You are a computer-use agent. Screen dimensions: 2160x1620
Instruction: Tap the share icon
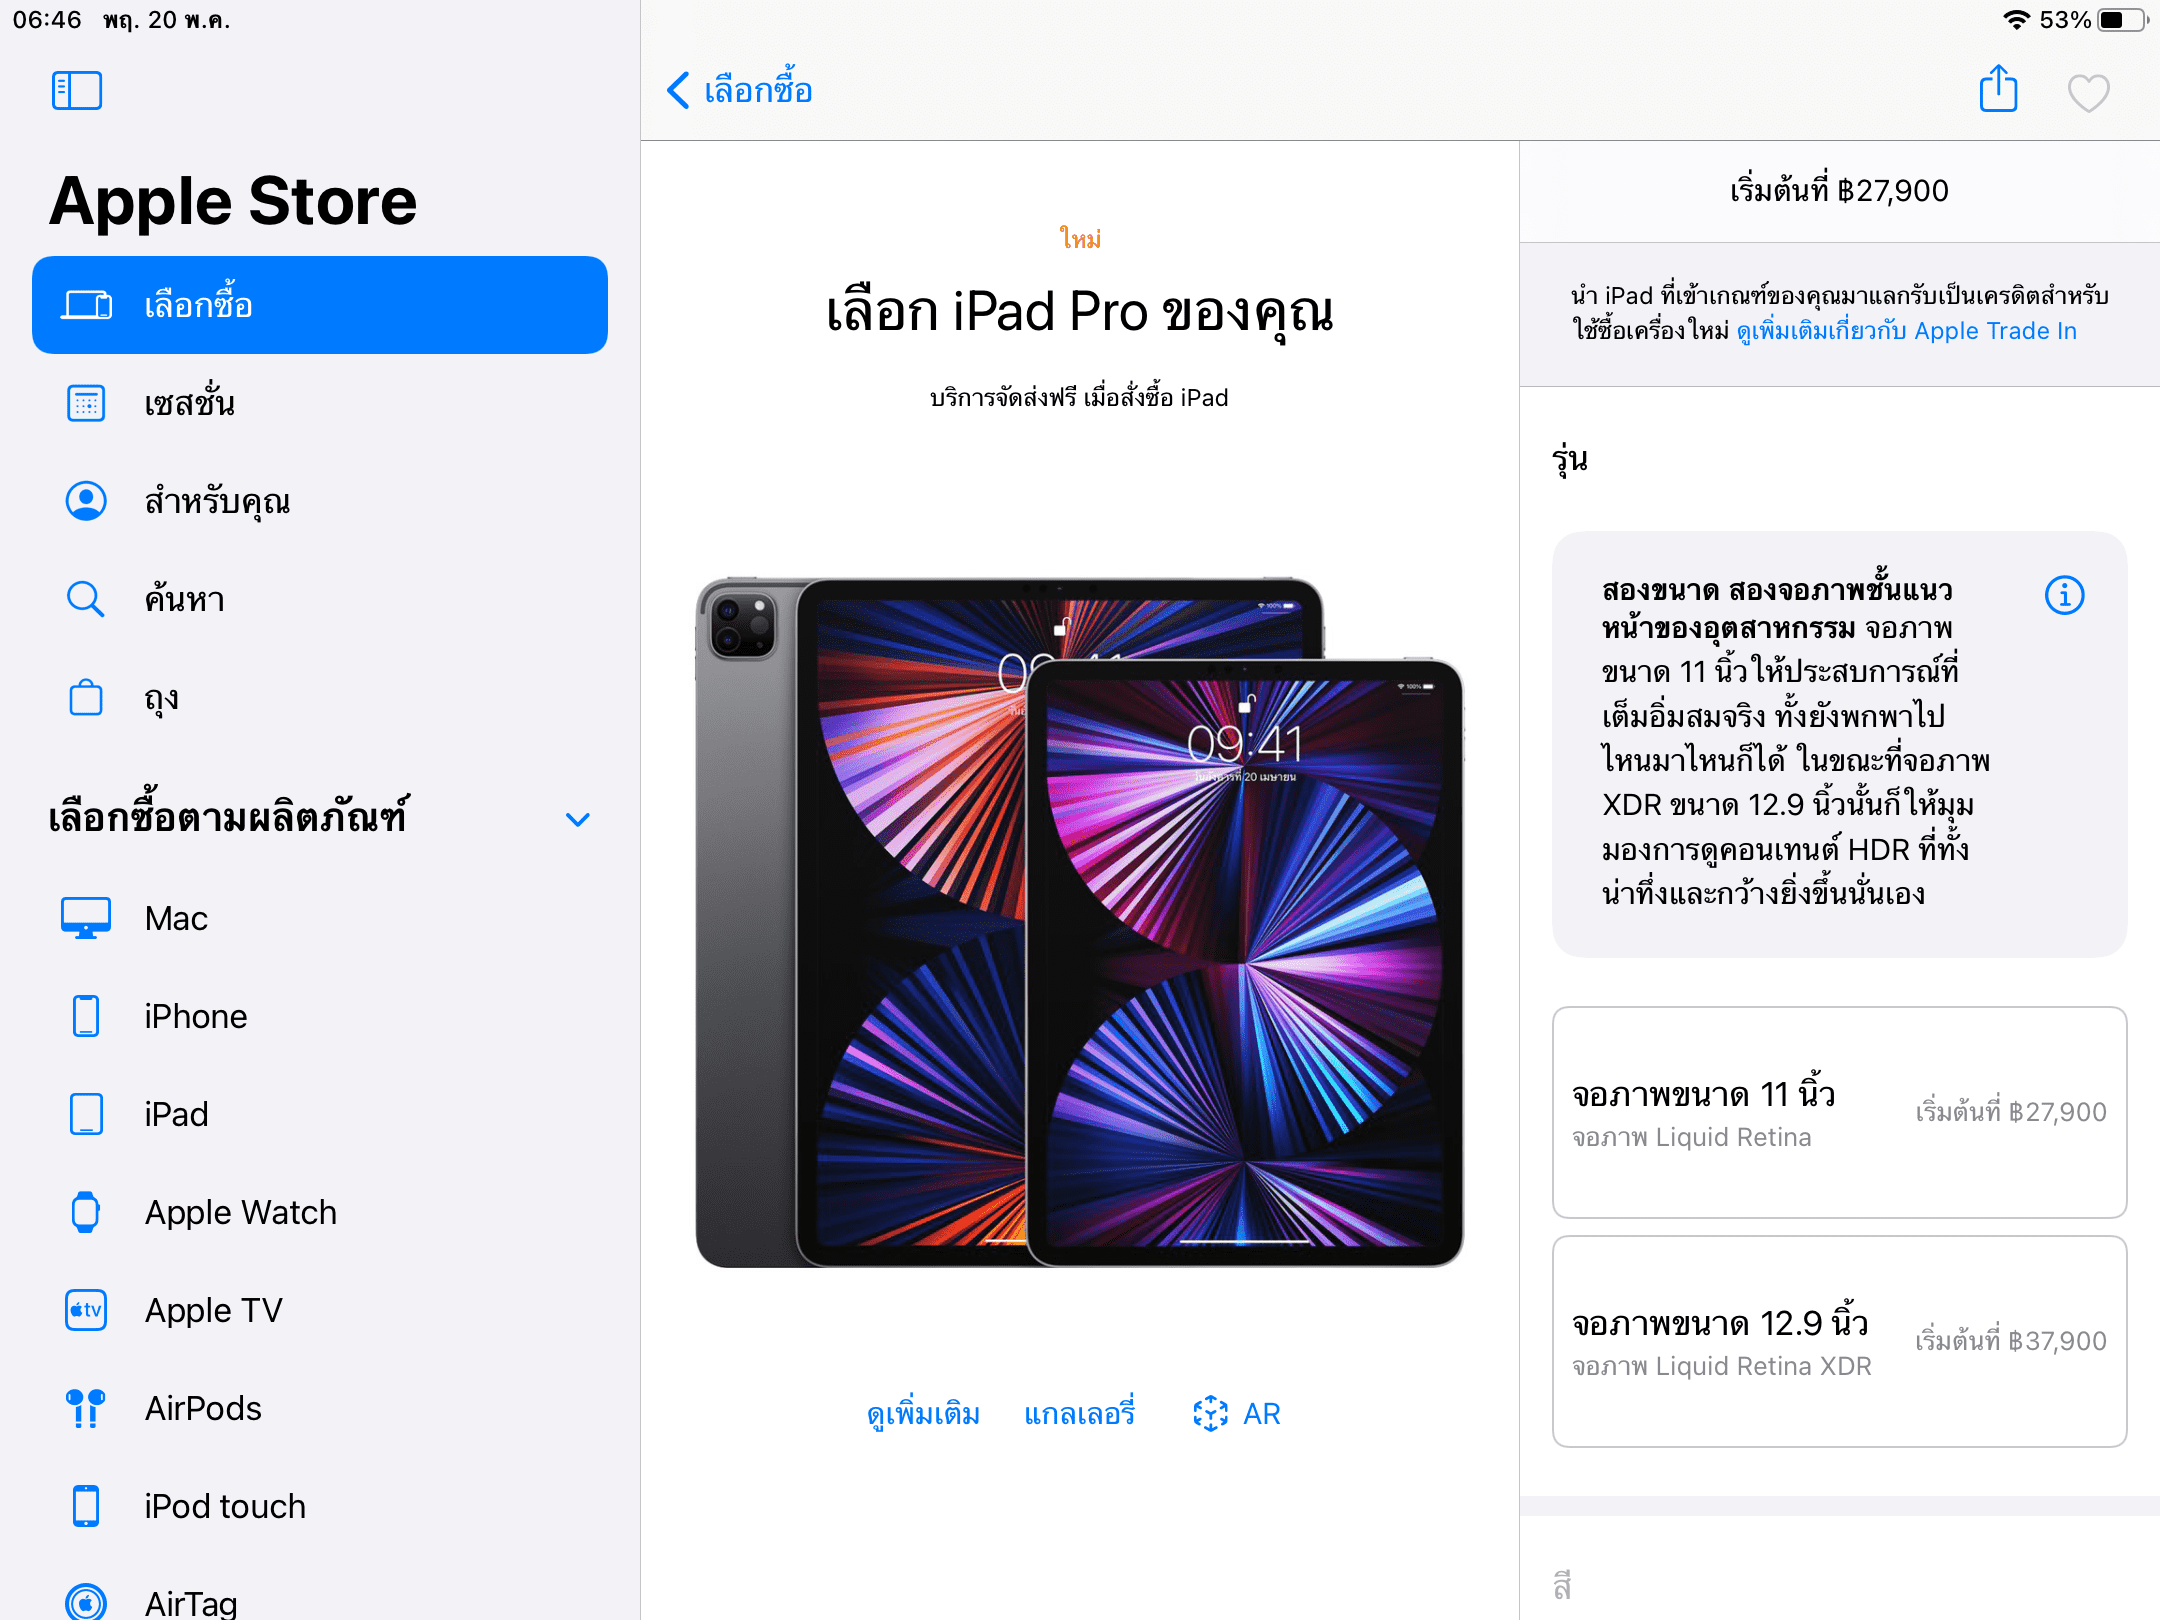click(x=1998, y=89)
